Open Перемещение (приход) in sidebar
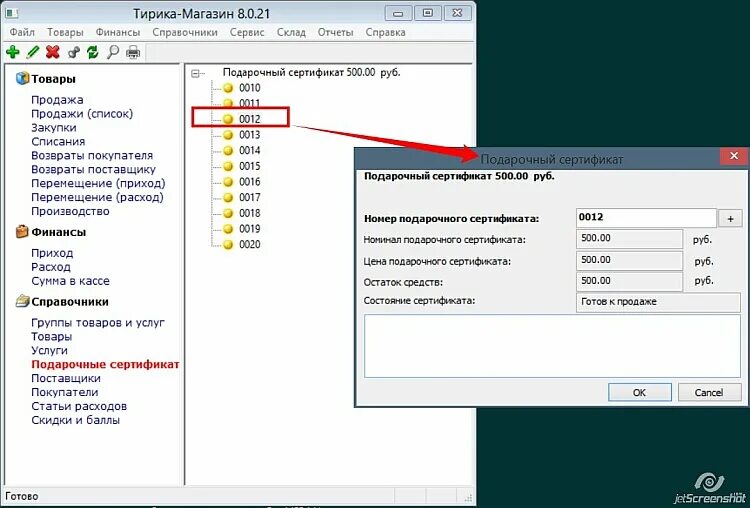 (98, 183)
